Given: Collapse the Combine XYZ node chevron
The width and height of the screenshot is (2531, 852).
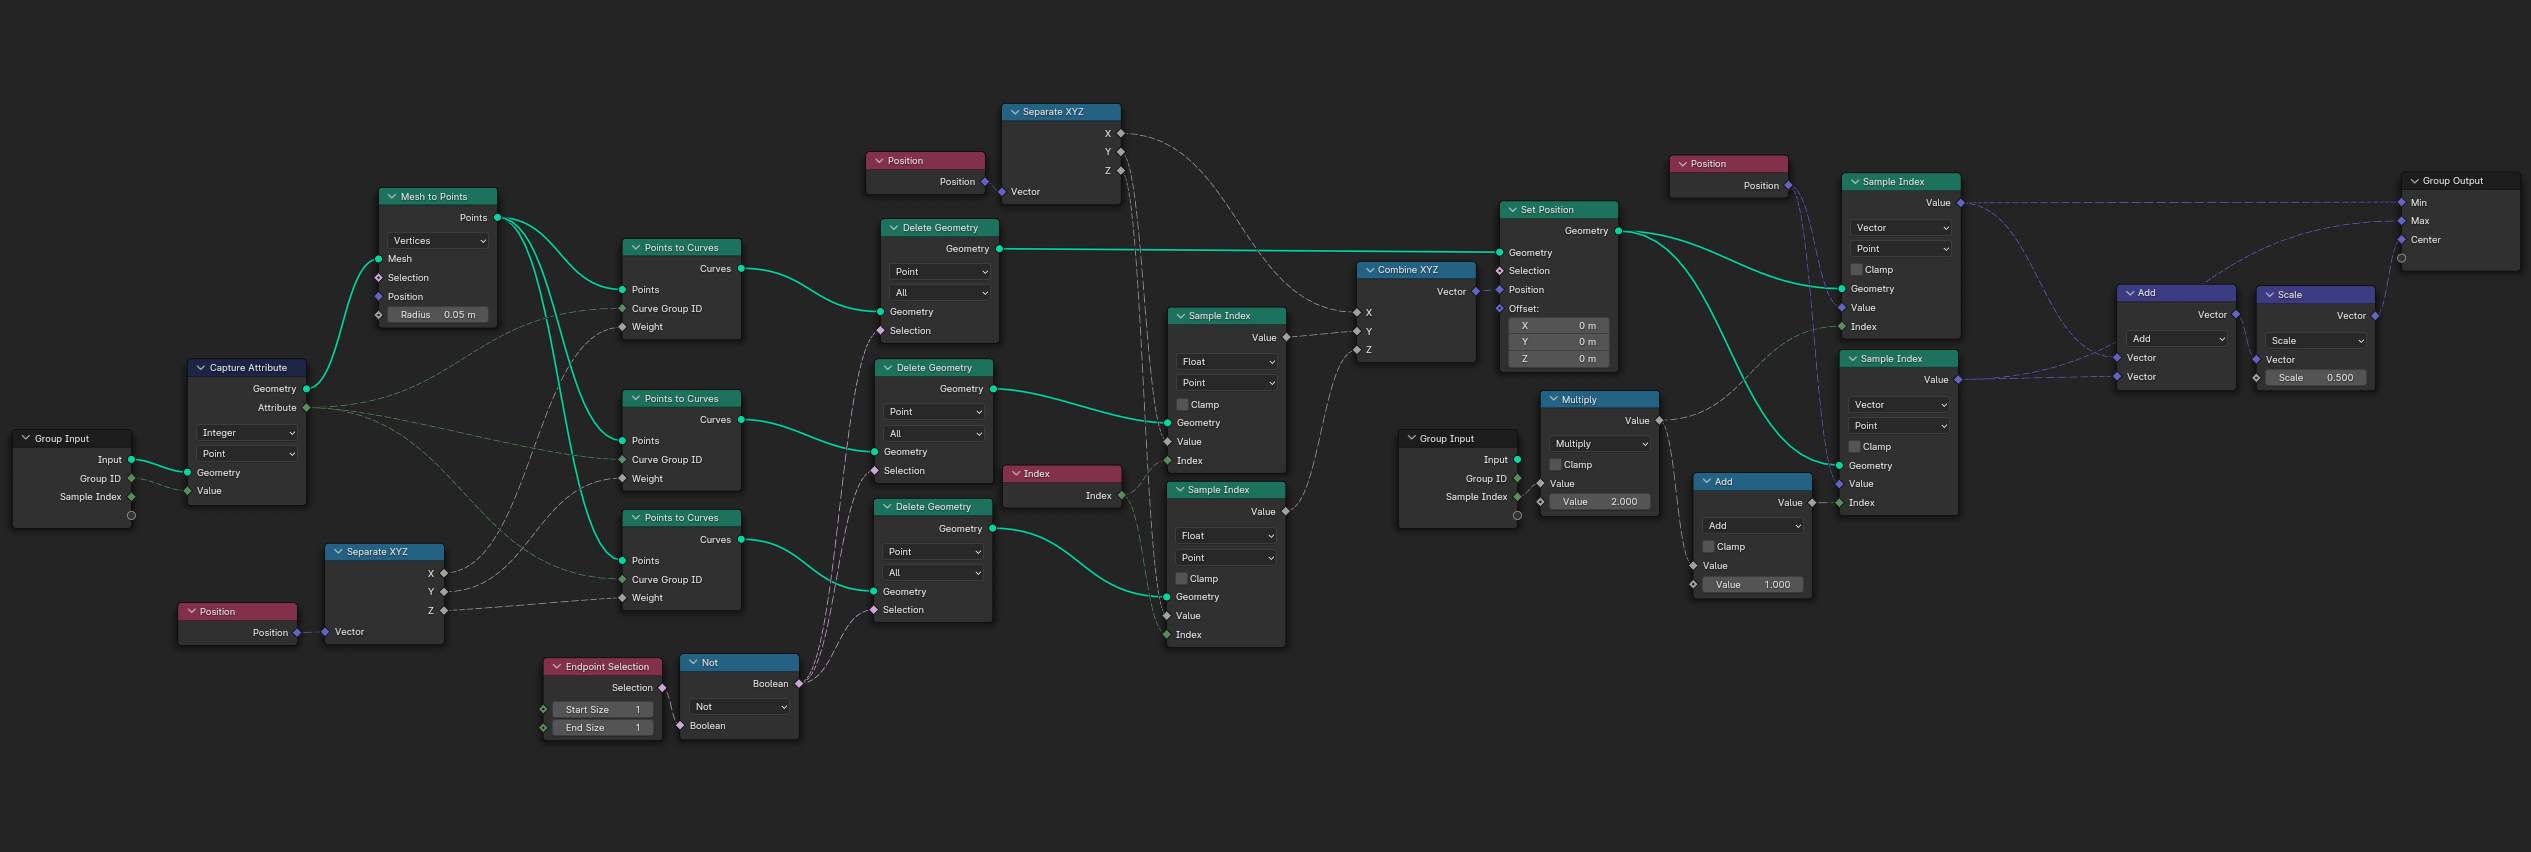Looking at the screenshot, I should [1369, 270].
